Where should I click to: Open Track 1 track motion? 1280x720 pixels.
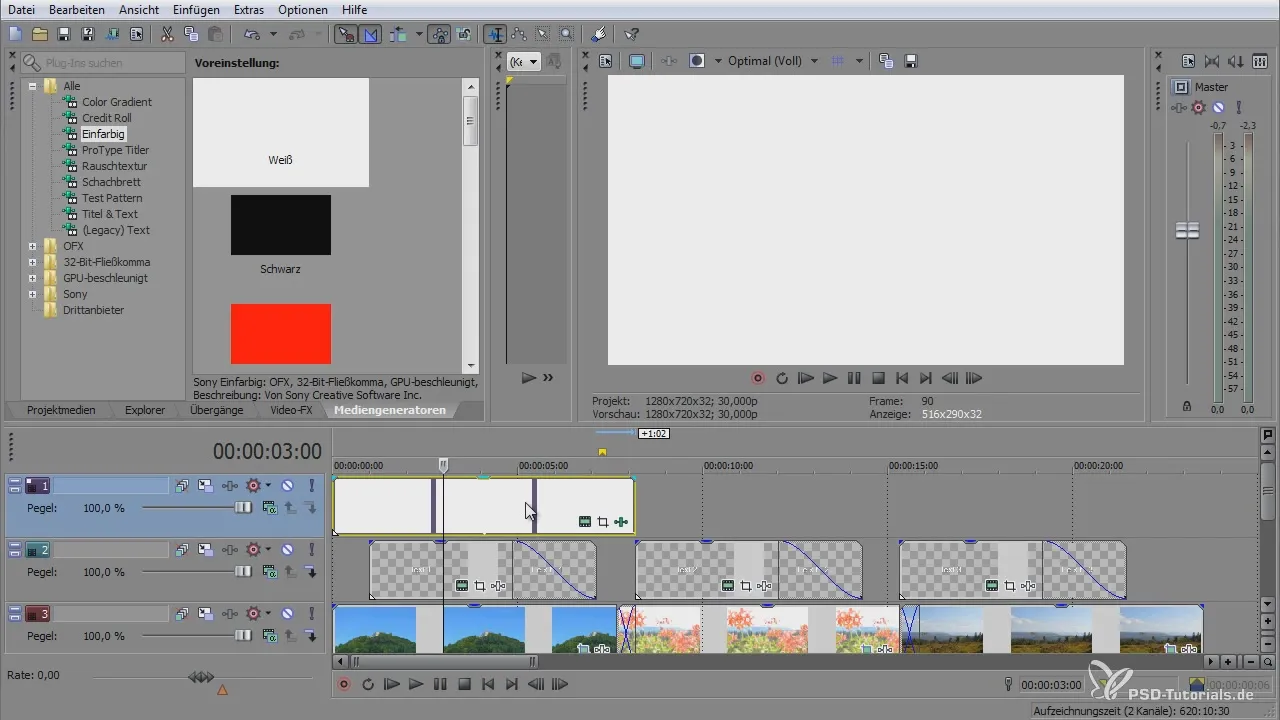tap(205, 486)
